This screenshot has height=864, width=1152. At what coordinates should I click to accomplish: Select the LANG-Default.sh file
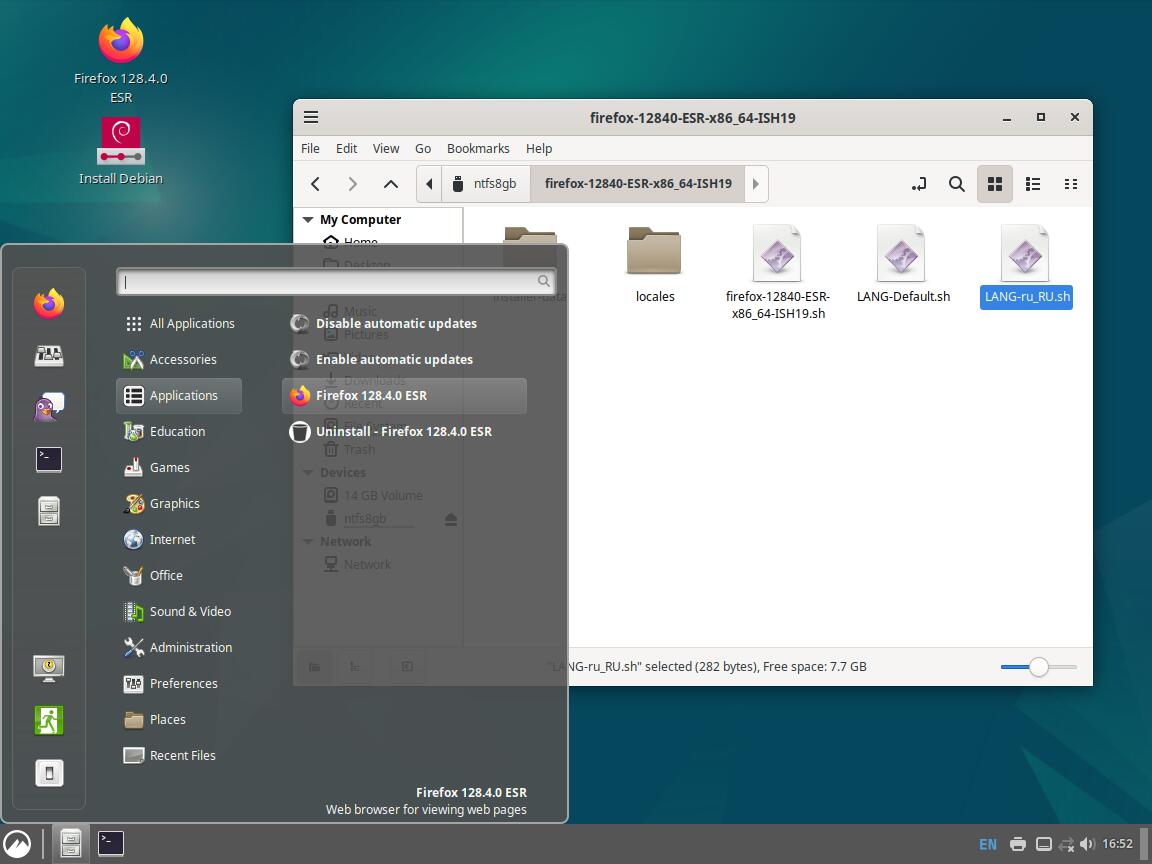click(903, 264)
